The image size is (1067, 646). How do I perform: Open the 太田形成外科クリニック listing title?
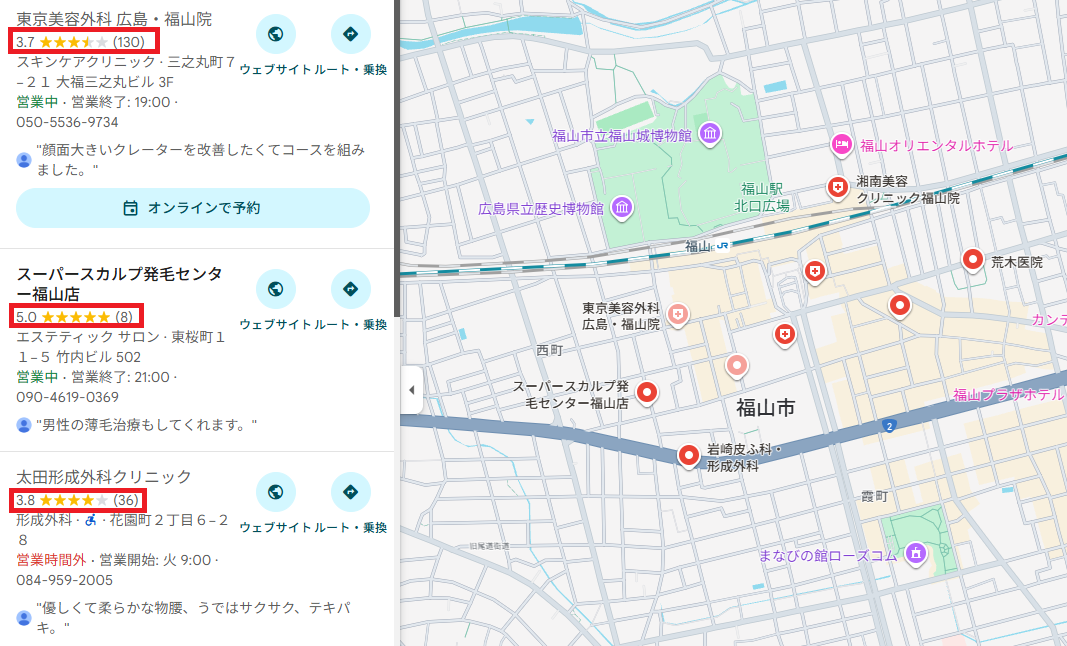pyautogui.click(x=104, y=476)
